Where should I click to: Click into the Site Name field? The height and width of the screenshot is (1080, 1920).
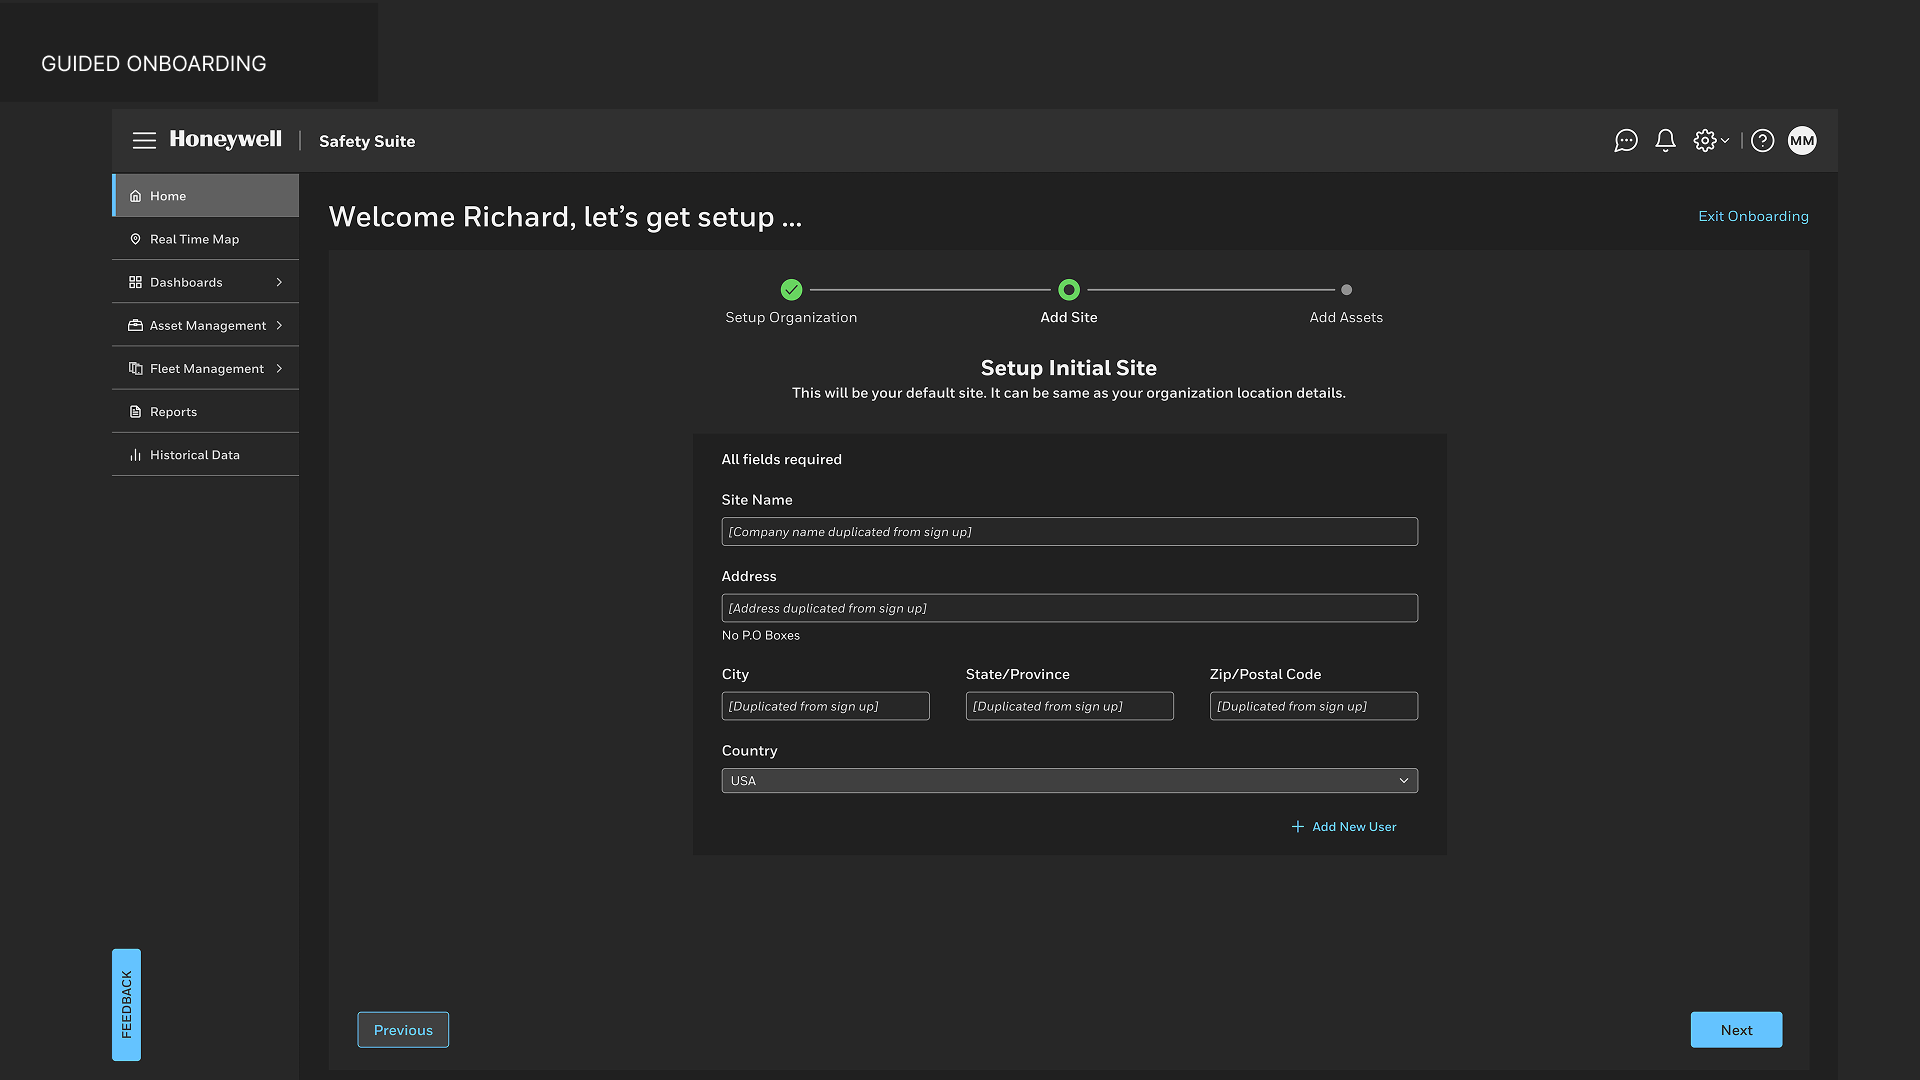click(1069, 532)
